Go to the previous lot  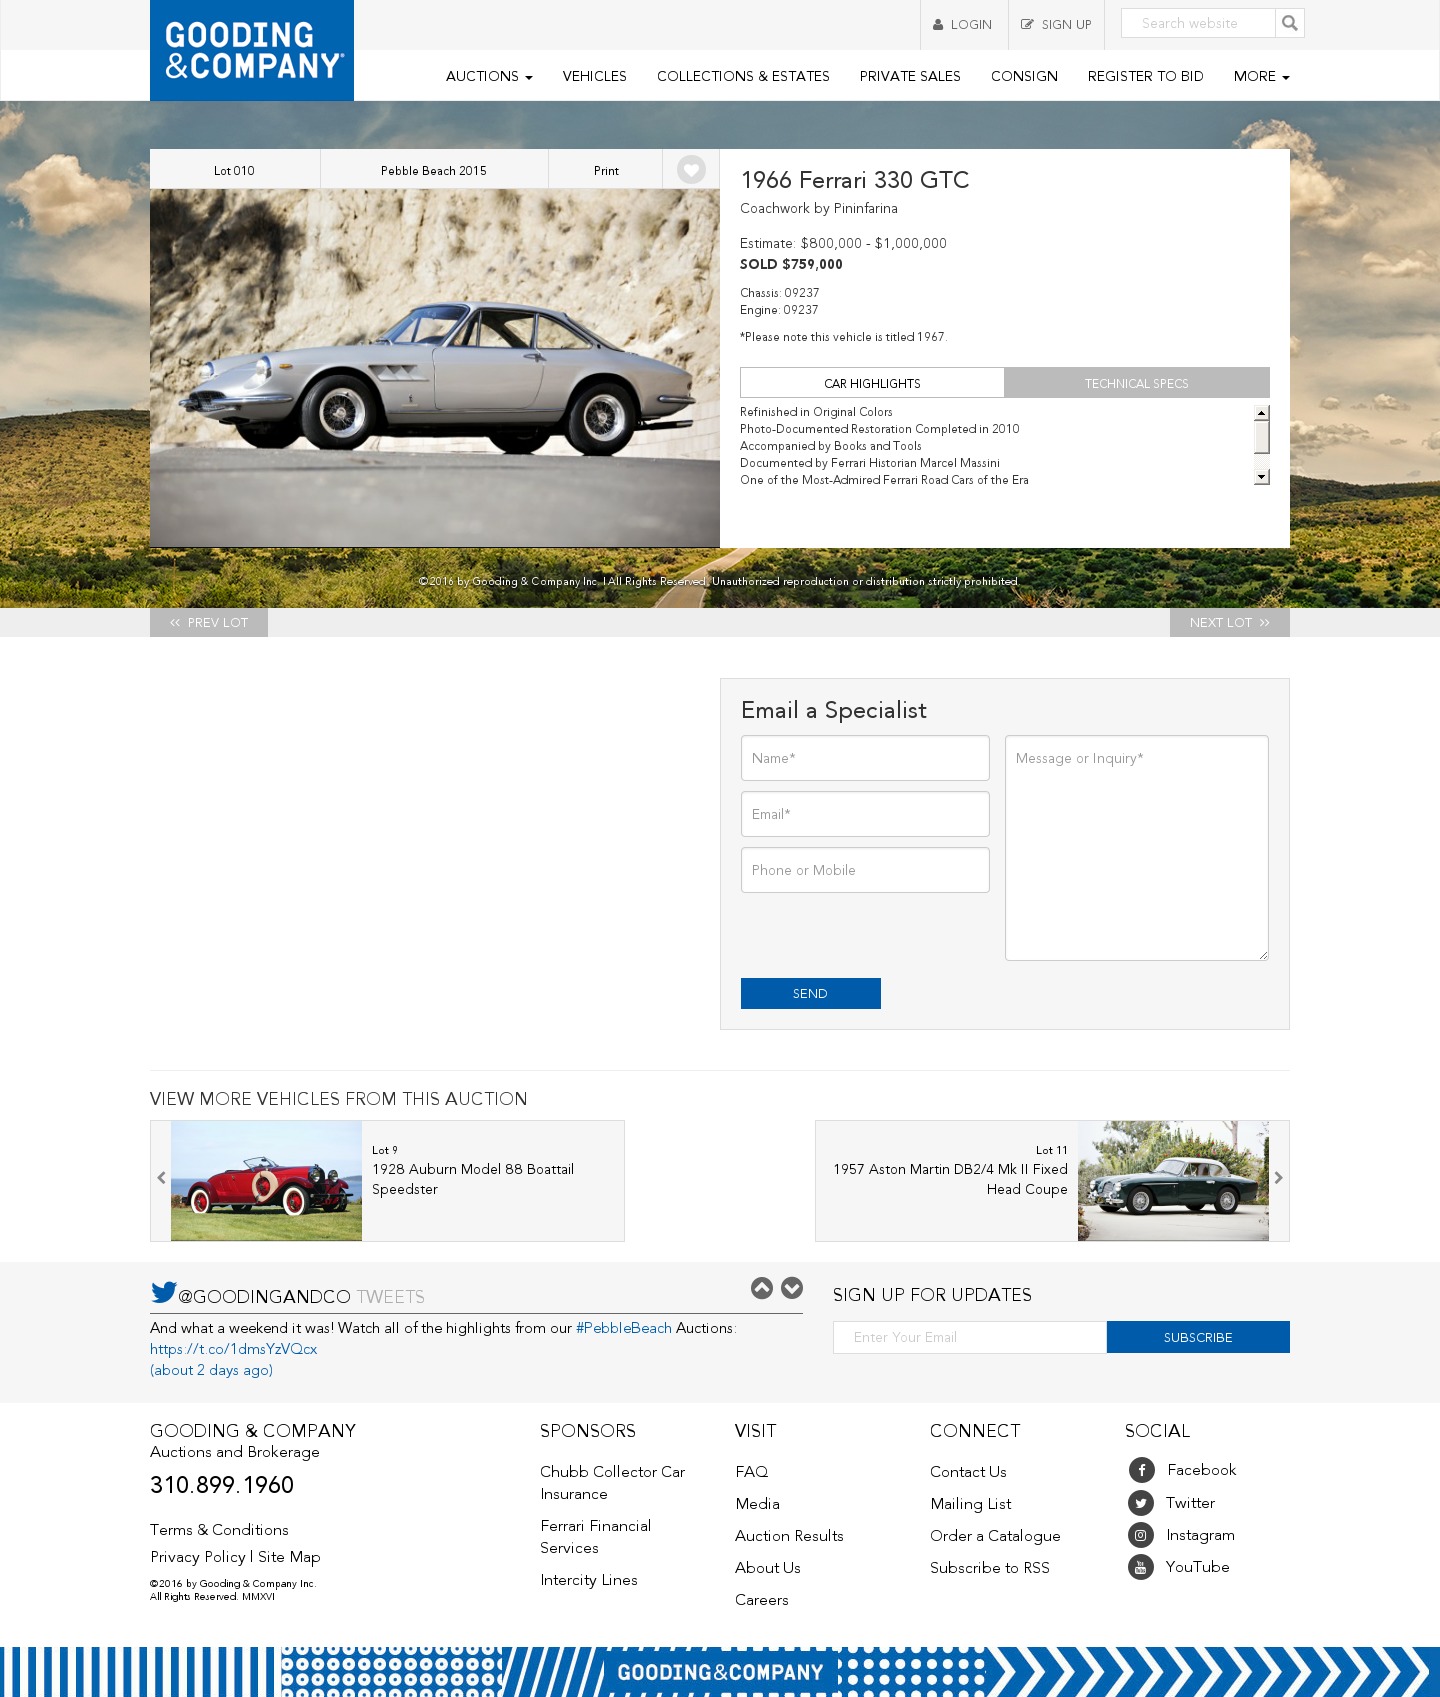tap(209, 622)
